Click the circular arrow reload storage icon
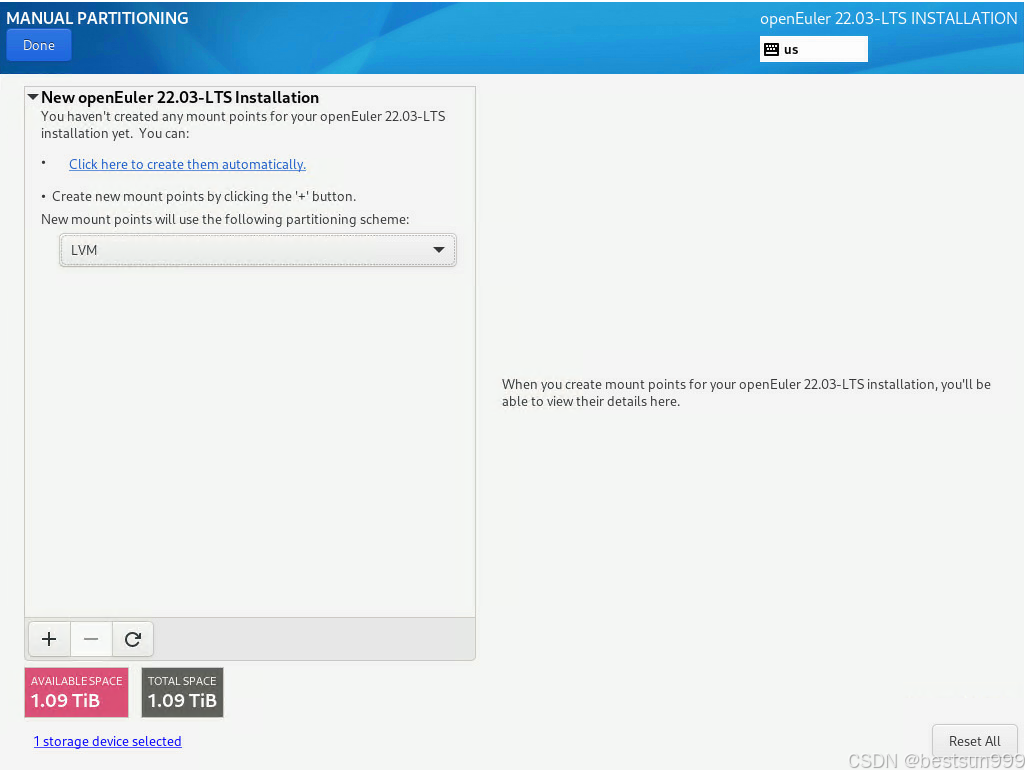 click(132, 639)
